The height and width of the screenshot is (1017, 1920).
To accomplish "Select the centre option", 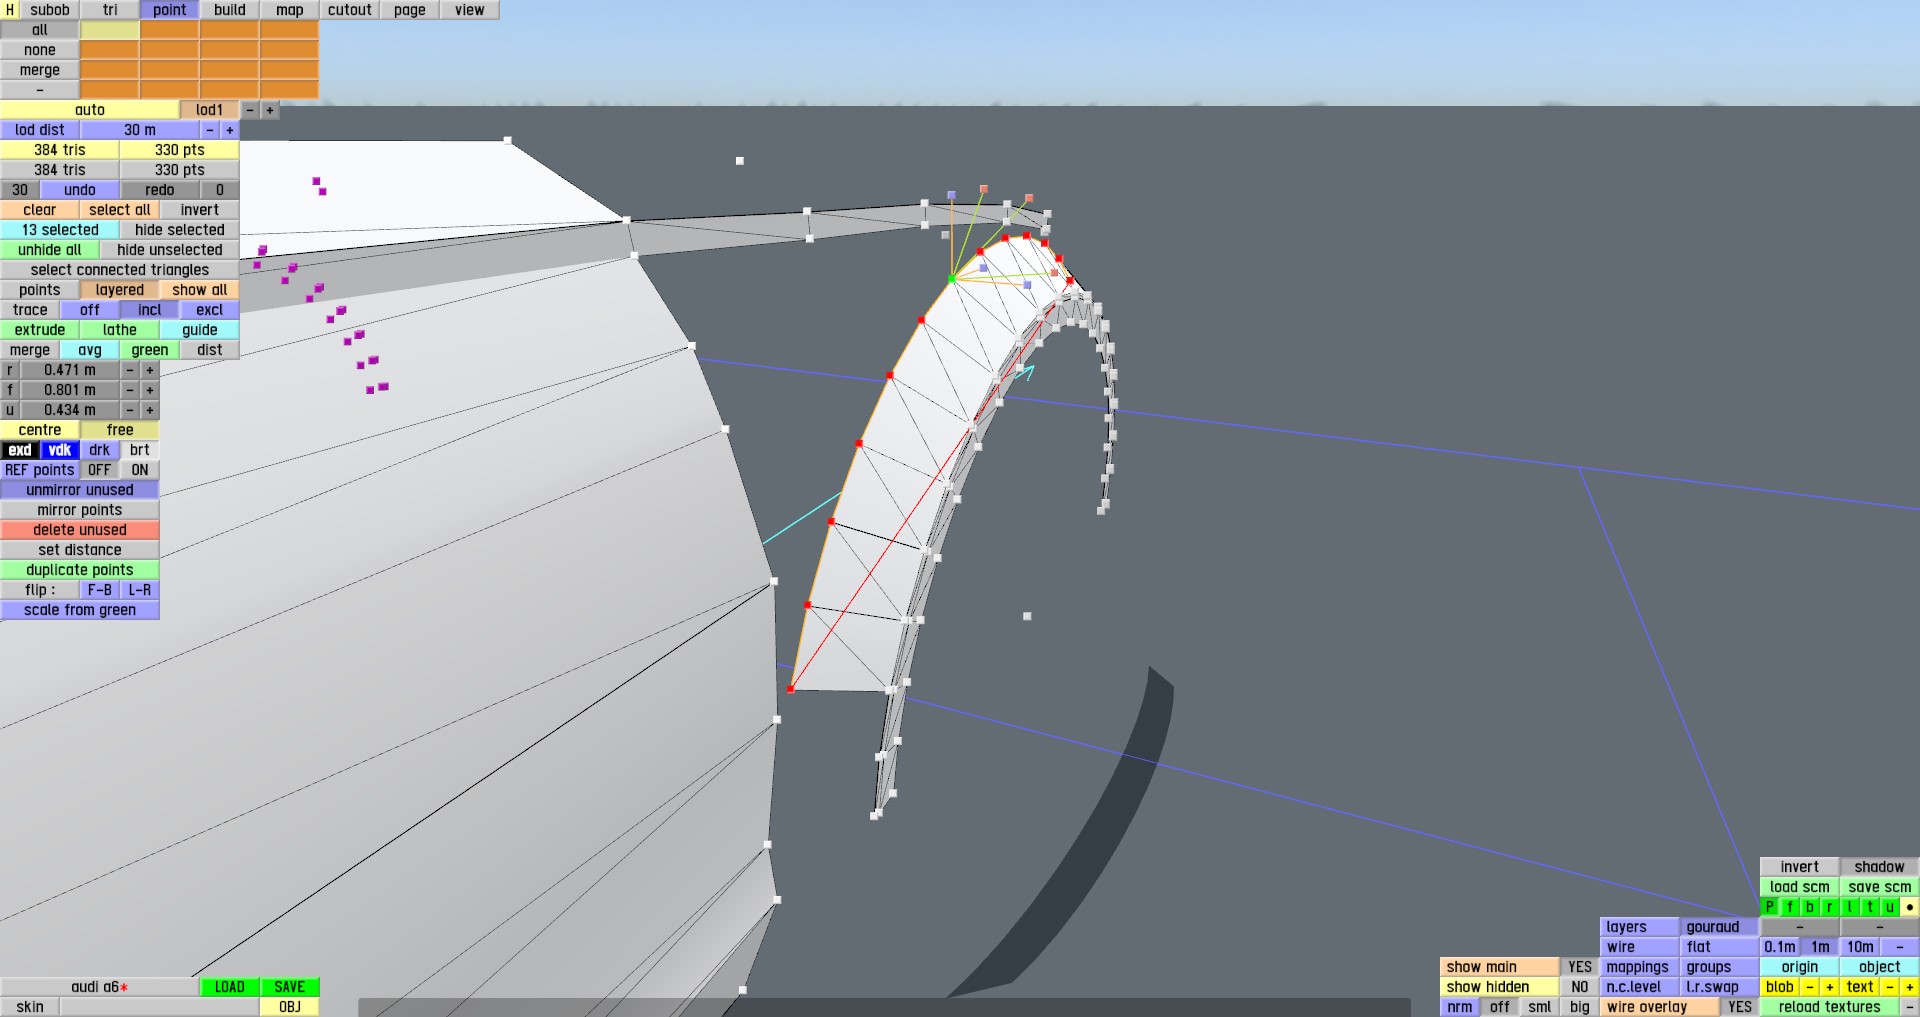I will [40, 430].
